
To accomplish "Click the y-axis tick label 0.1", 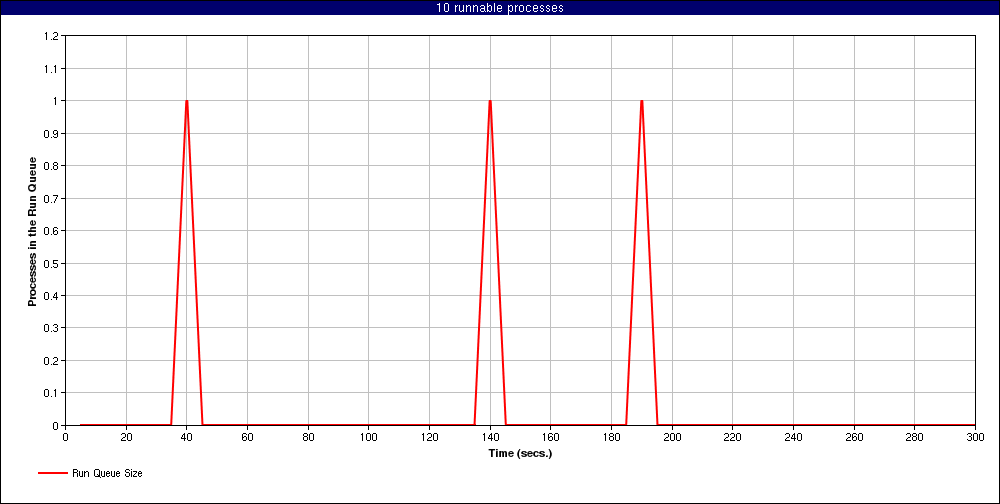I will (x=53, y=392).
